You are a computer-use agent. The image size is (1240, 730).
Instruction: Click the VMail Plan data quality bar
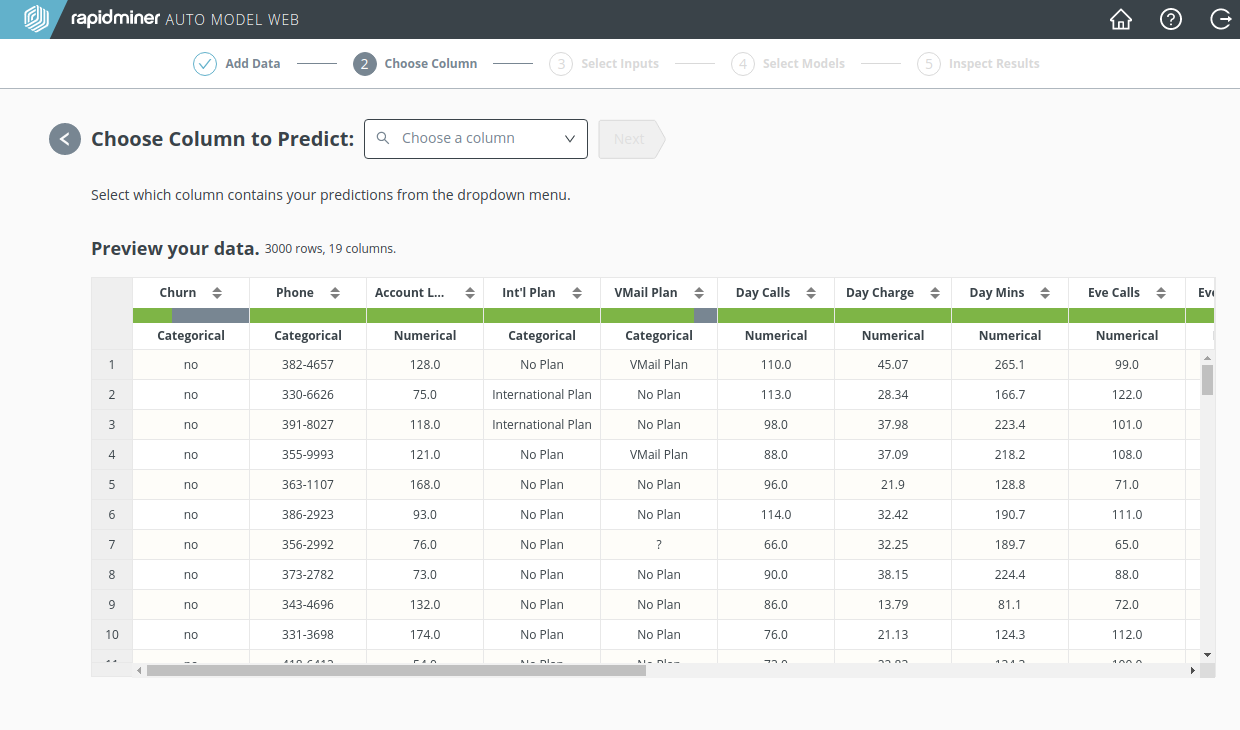click(x=659, y=315)
